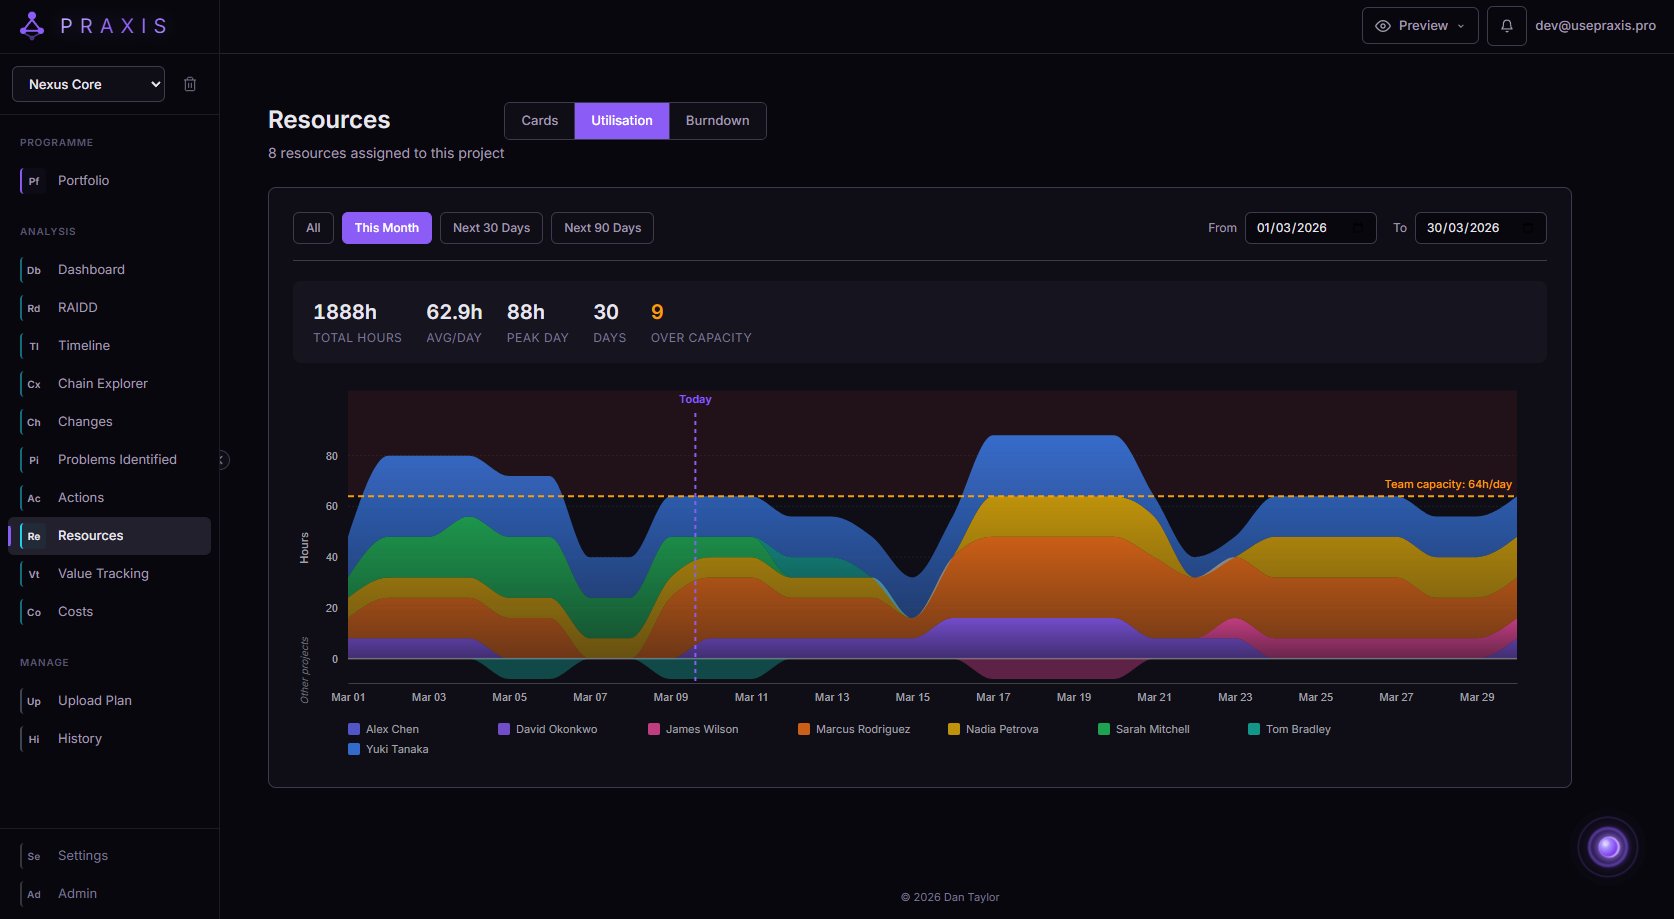Click the trash icon beside project selector

190,84
